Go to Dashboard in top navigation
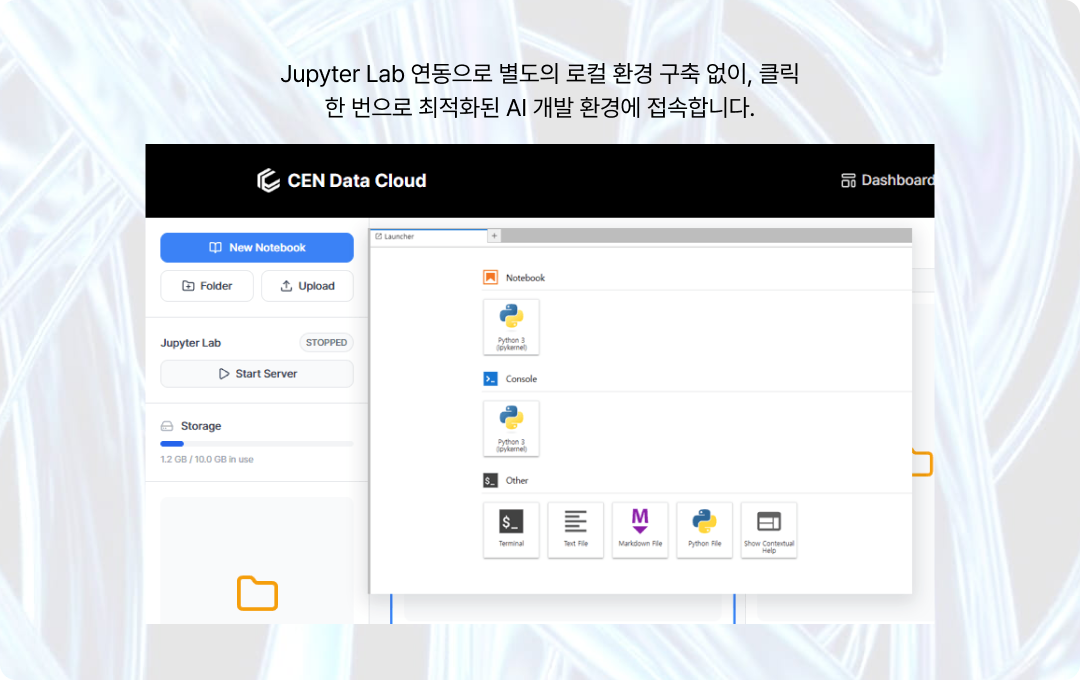 [x=887, y=181]
